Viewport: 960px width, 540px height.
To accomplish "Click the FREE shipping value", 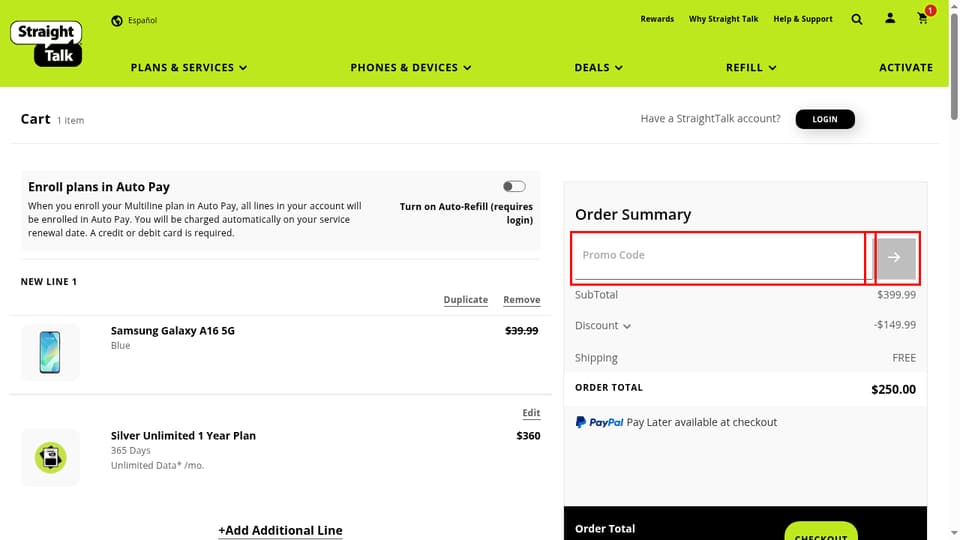I will pos(904,358).
